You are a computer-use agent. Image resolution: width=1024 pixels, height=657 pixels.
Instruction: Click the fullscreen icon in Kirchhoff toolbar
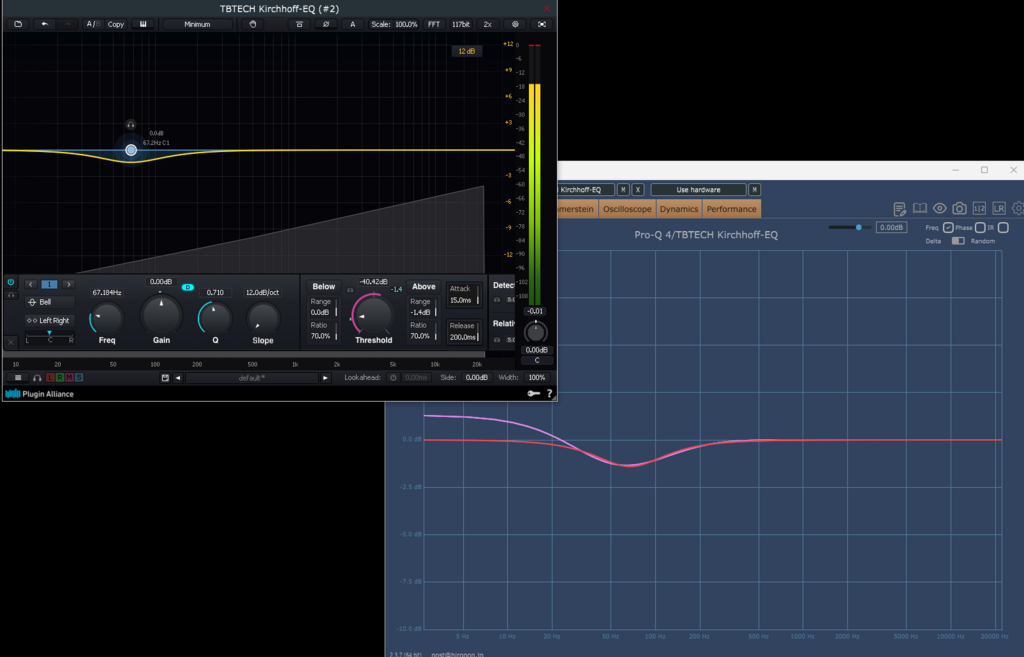click(x=542, y=24)
